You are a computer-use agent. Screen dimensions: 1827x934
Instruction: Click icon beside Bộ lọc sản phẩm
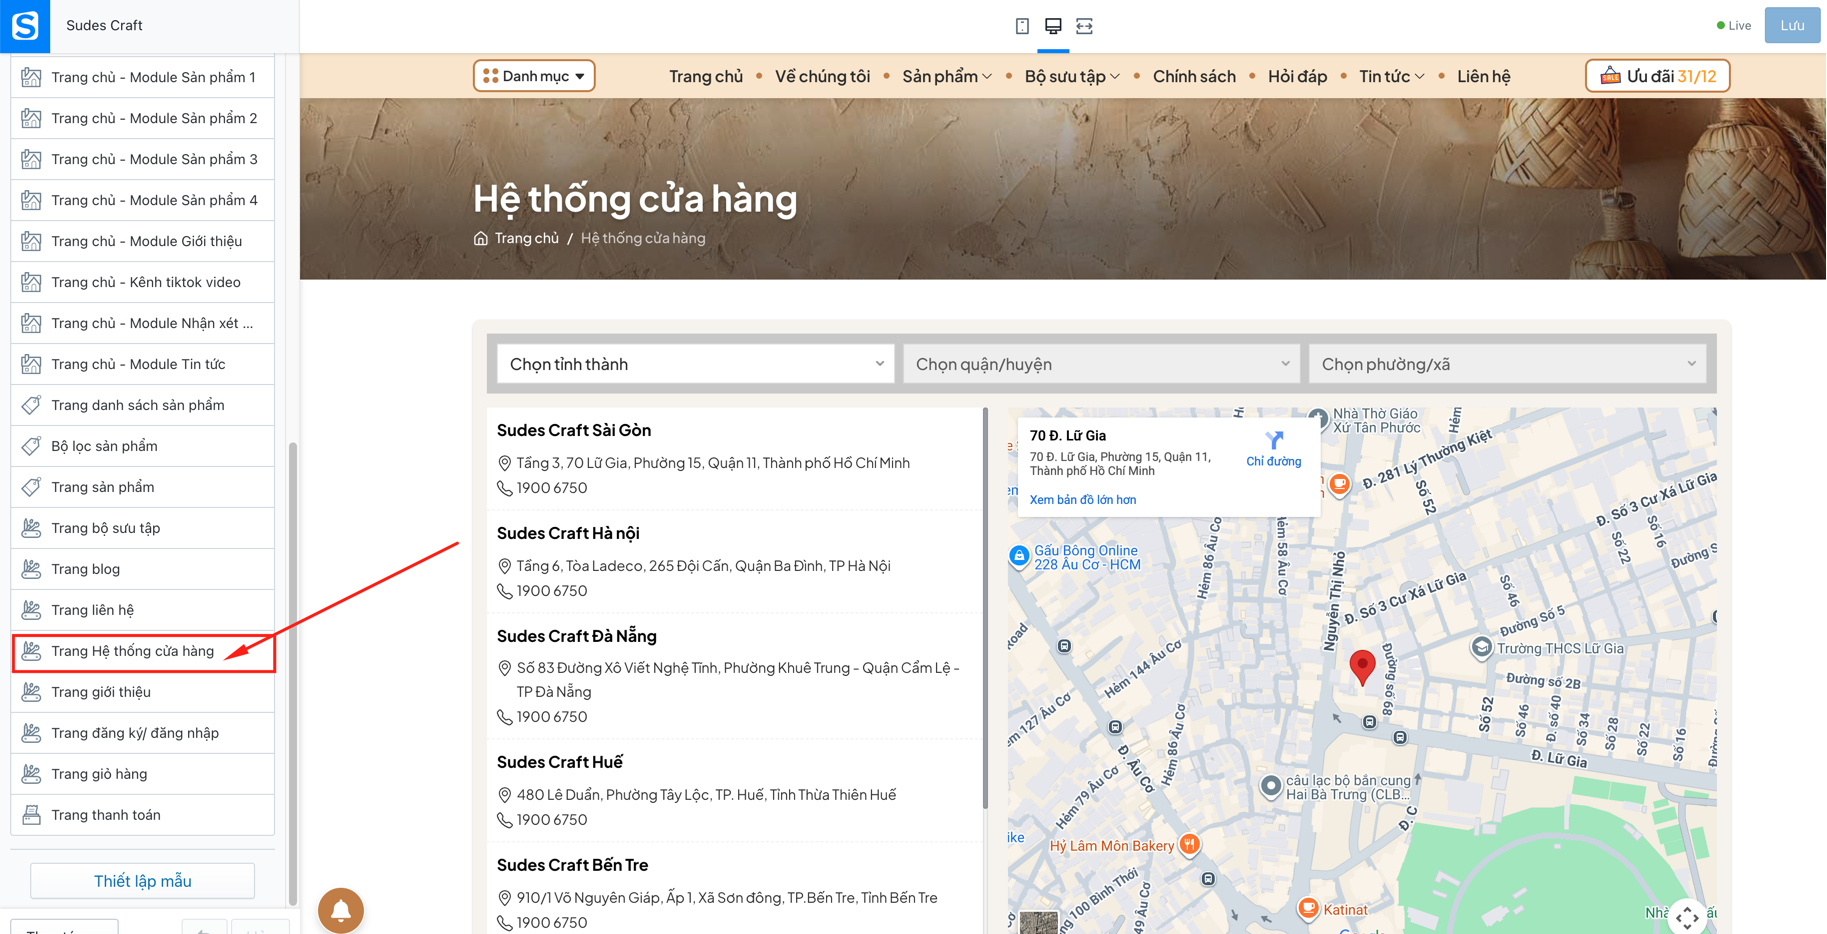[x=32, y=446]
